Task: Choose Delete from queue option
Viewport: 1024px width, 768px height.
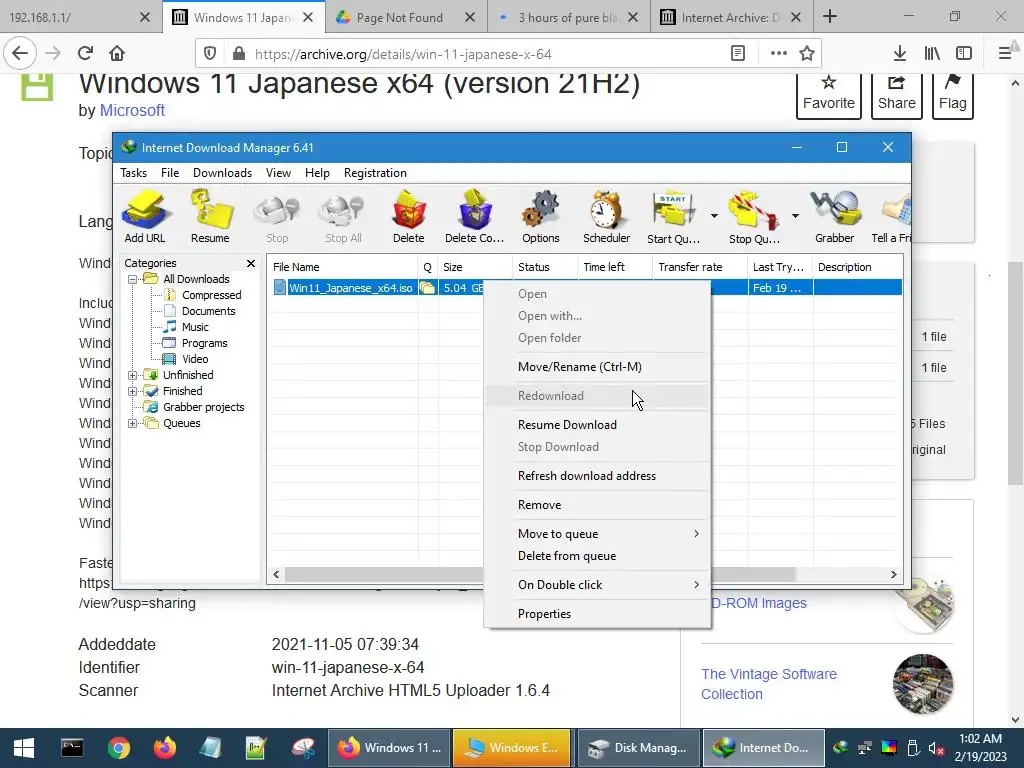Action: click(x=597, y=556)
